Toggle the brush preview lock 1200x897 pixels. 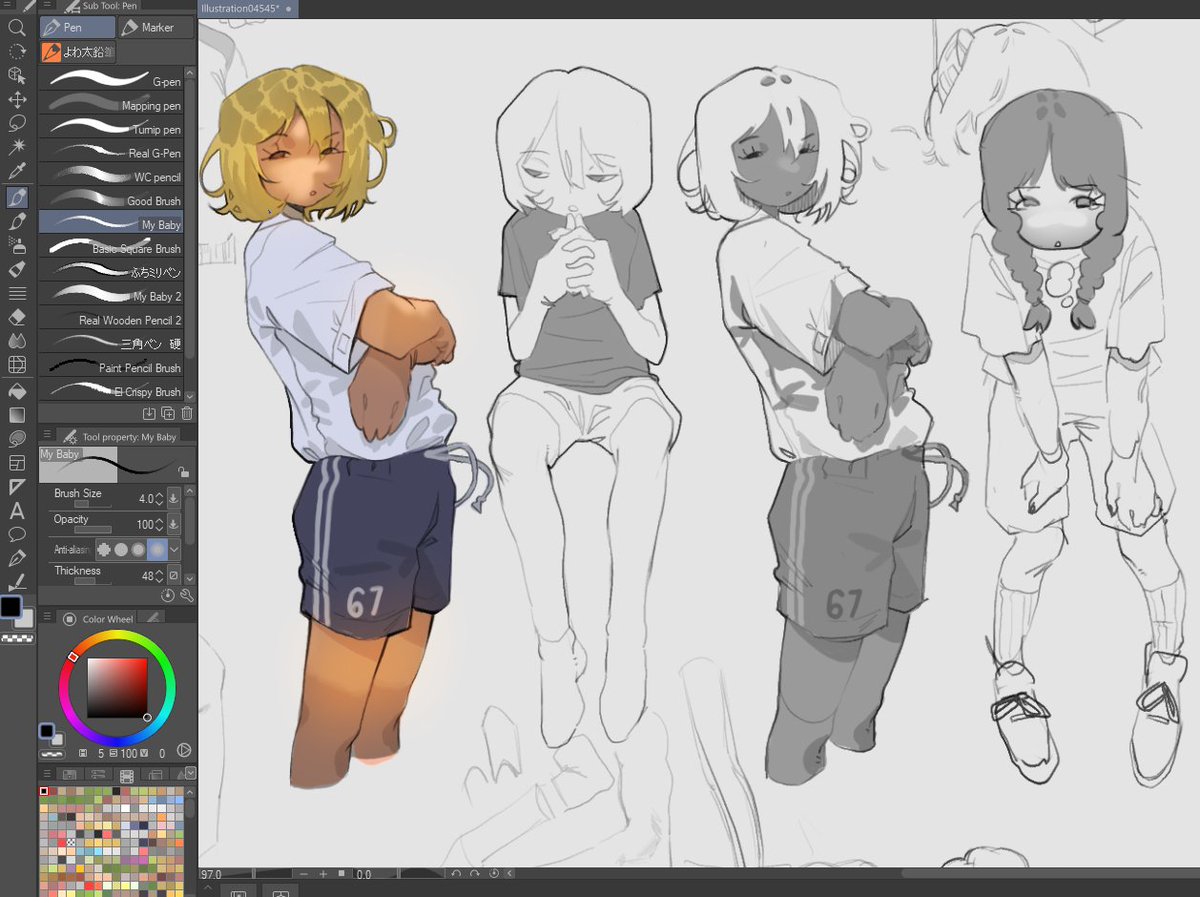(x=182, y=472)
